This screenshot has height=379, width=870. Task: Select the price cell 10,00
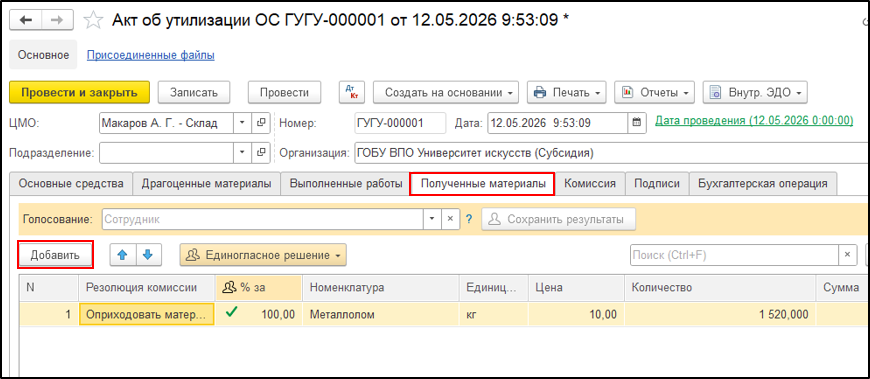click(x=577, y=314)
